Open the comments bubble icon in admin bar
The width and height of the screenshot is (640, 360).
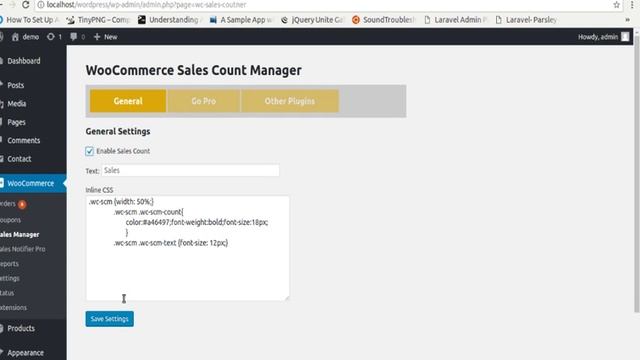click(73, 37)
